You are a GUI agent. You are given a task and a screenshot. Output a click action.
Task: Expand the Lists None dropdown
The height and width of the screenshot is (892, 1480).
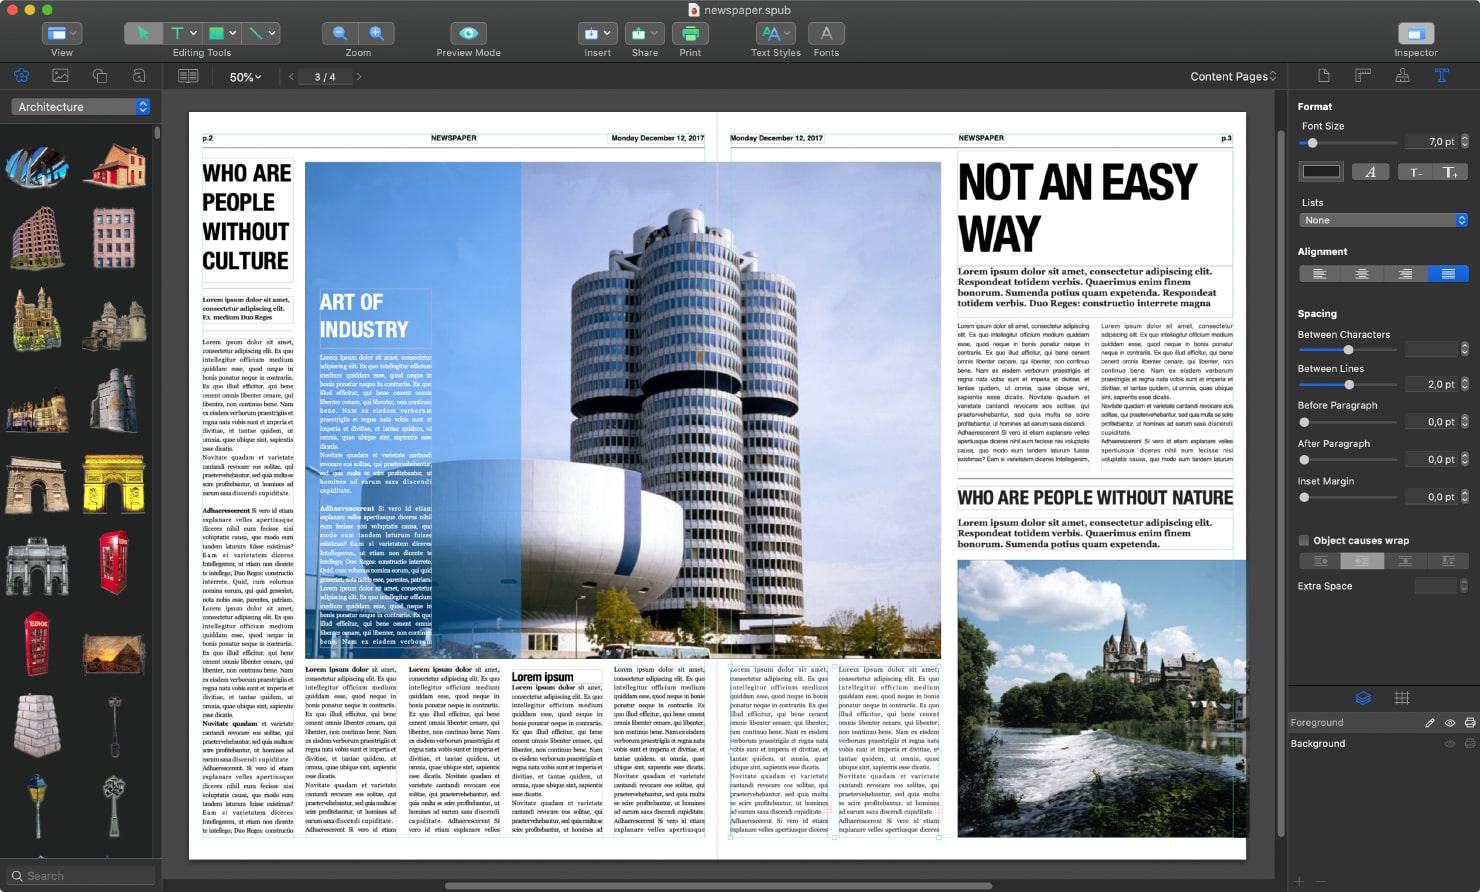coord(1383,220)
